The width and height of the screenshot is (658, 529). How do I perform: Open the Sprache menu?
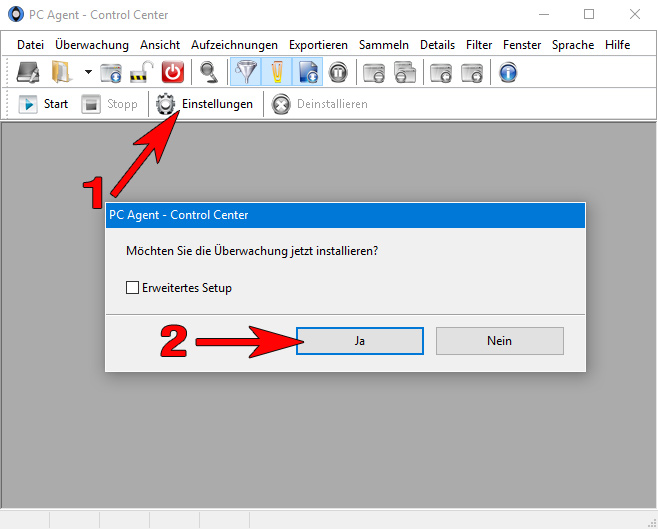(x=573, y=45)
